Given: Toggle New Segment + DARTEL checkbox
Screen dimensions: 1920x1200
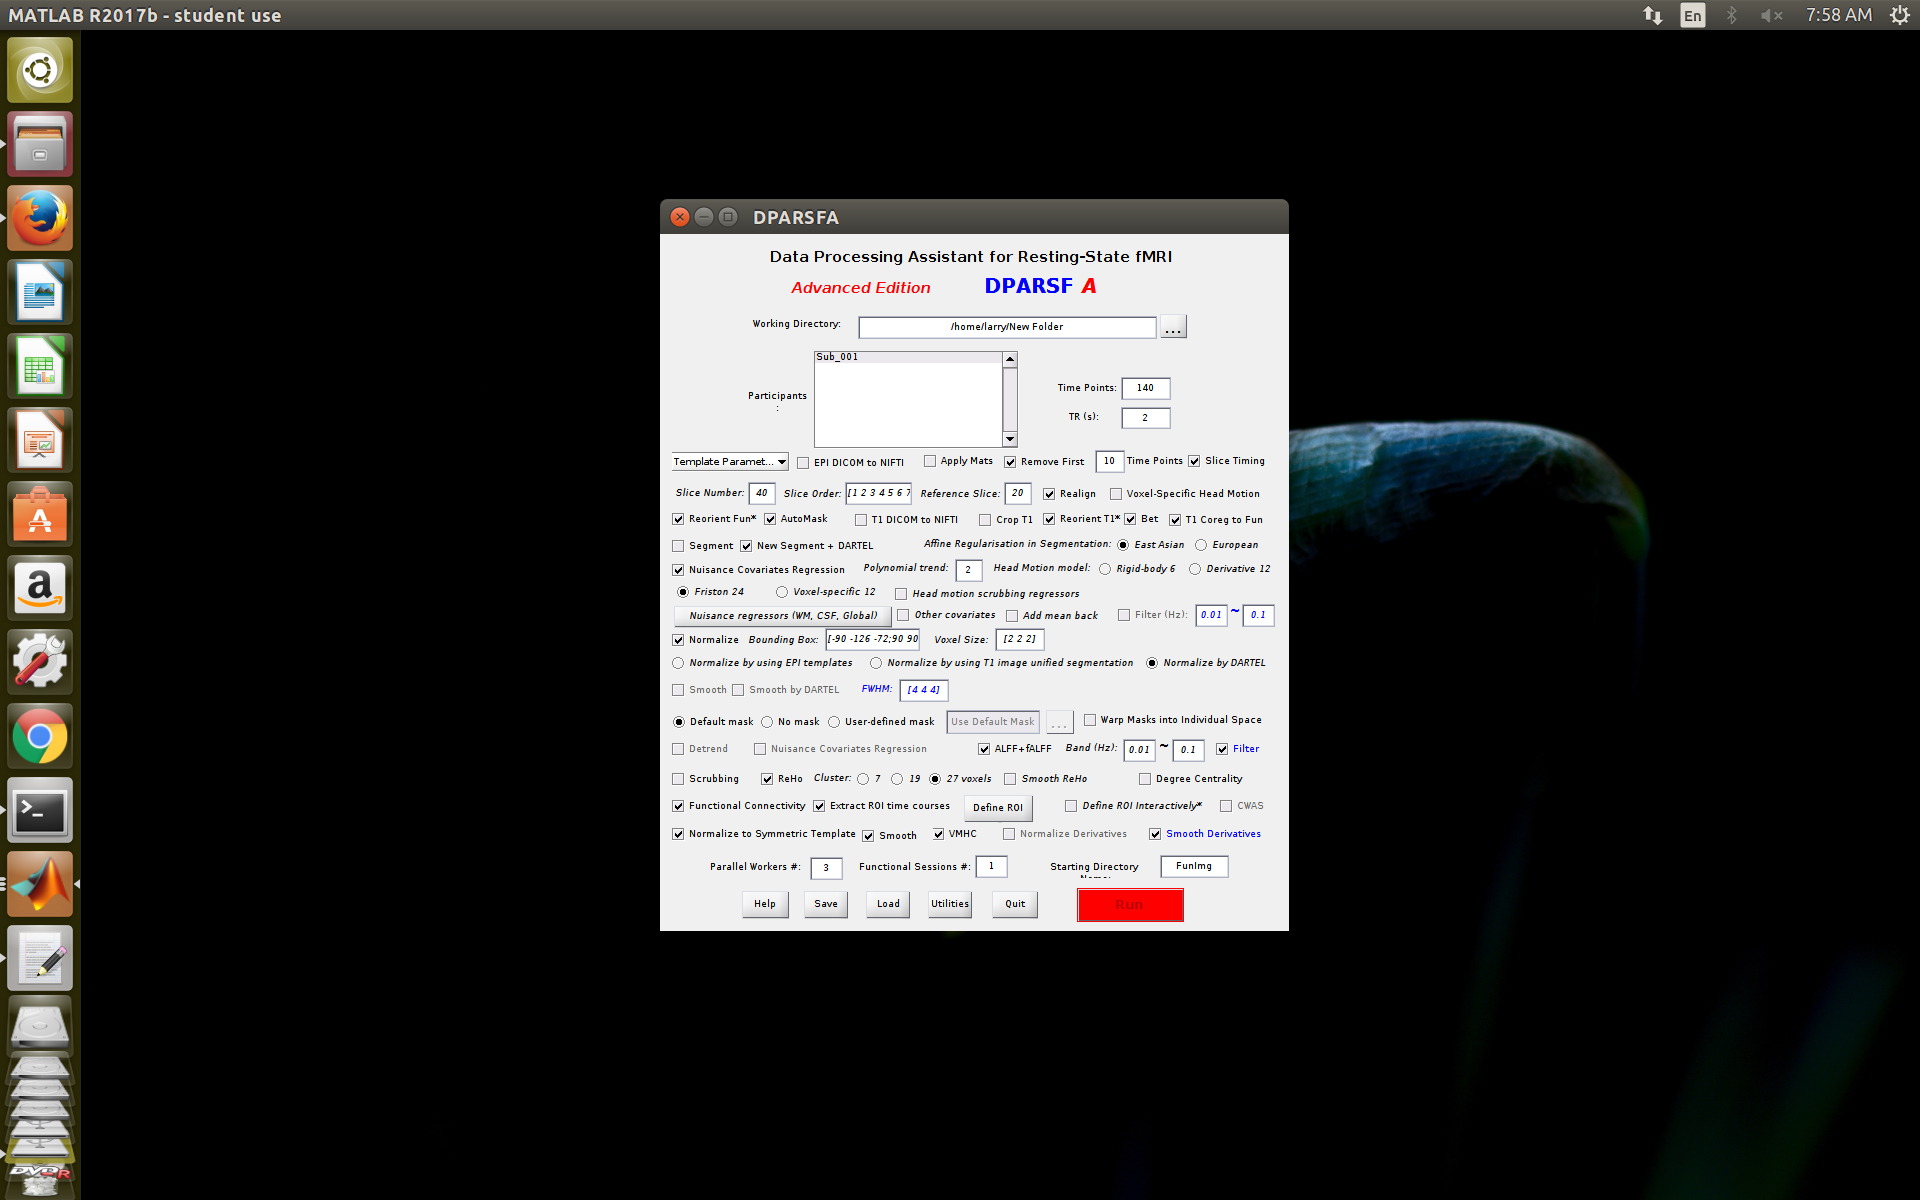Looking at the screenshot, I should point(746,546).
